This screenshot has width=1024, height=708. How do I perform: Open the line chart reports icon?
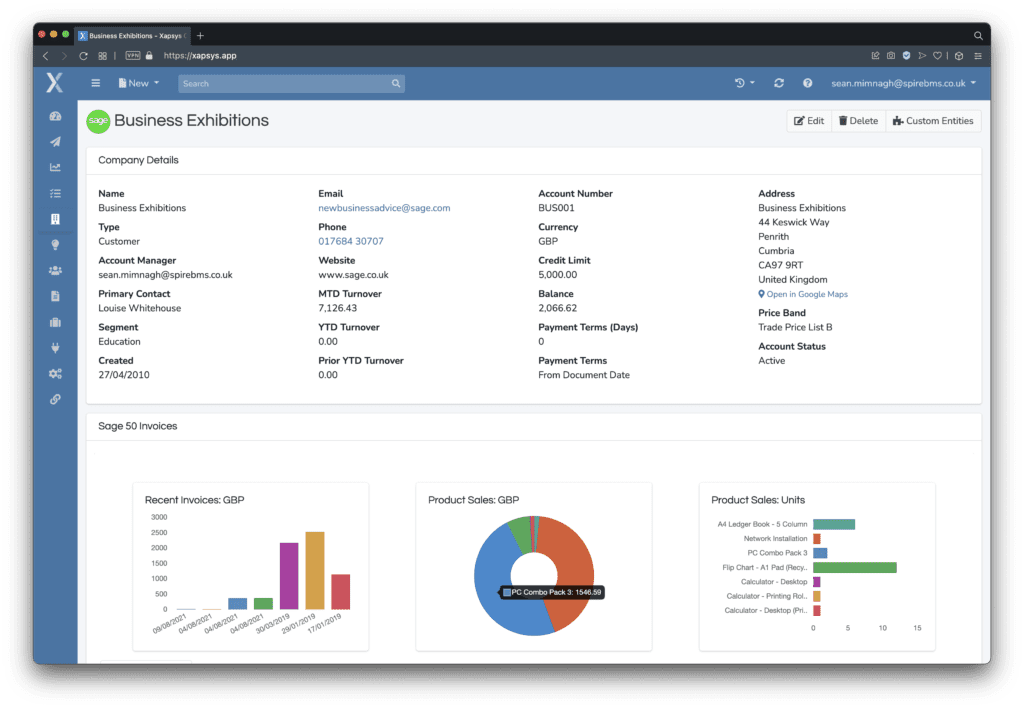click(56, 168)
